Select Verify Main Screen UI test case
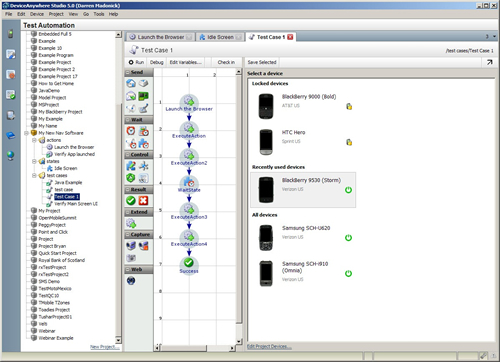500x362 pixels. 76,204
